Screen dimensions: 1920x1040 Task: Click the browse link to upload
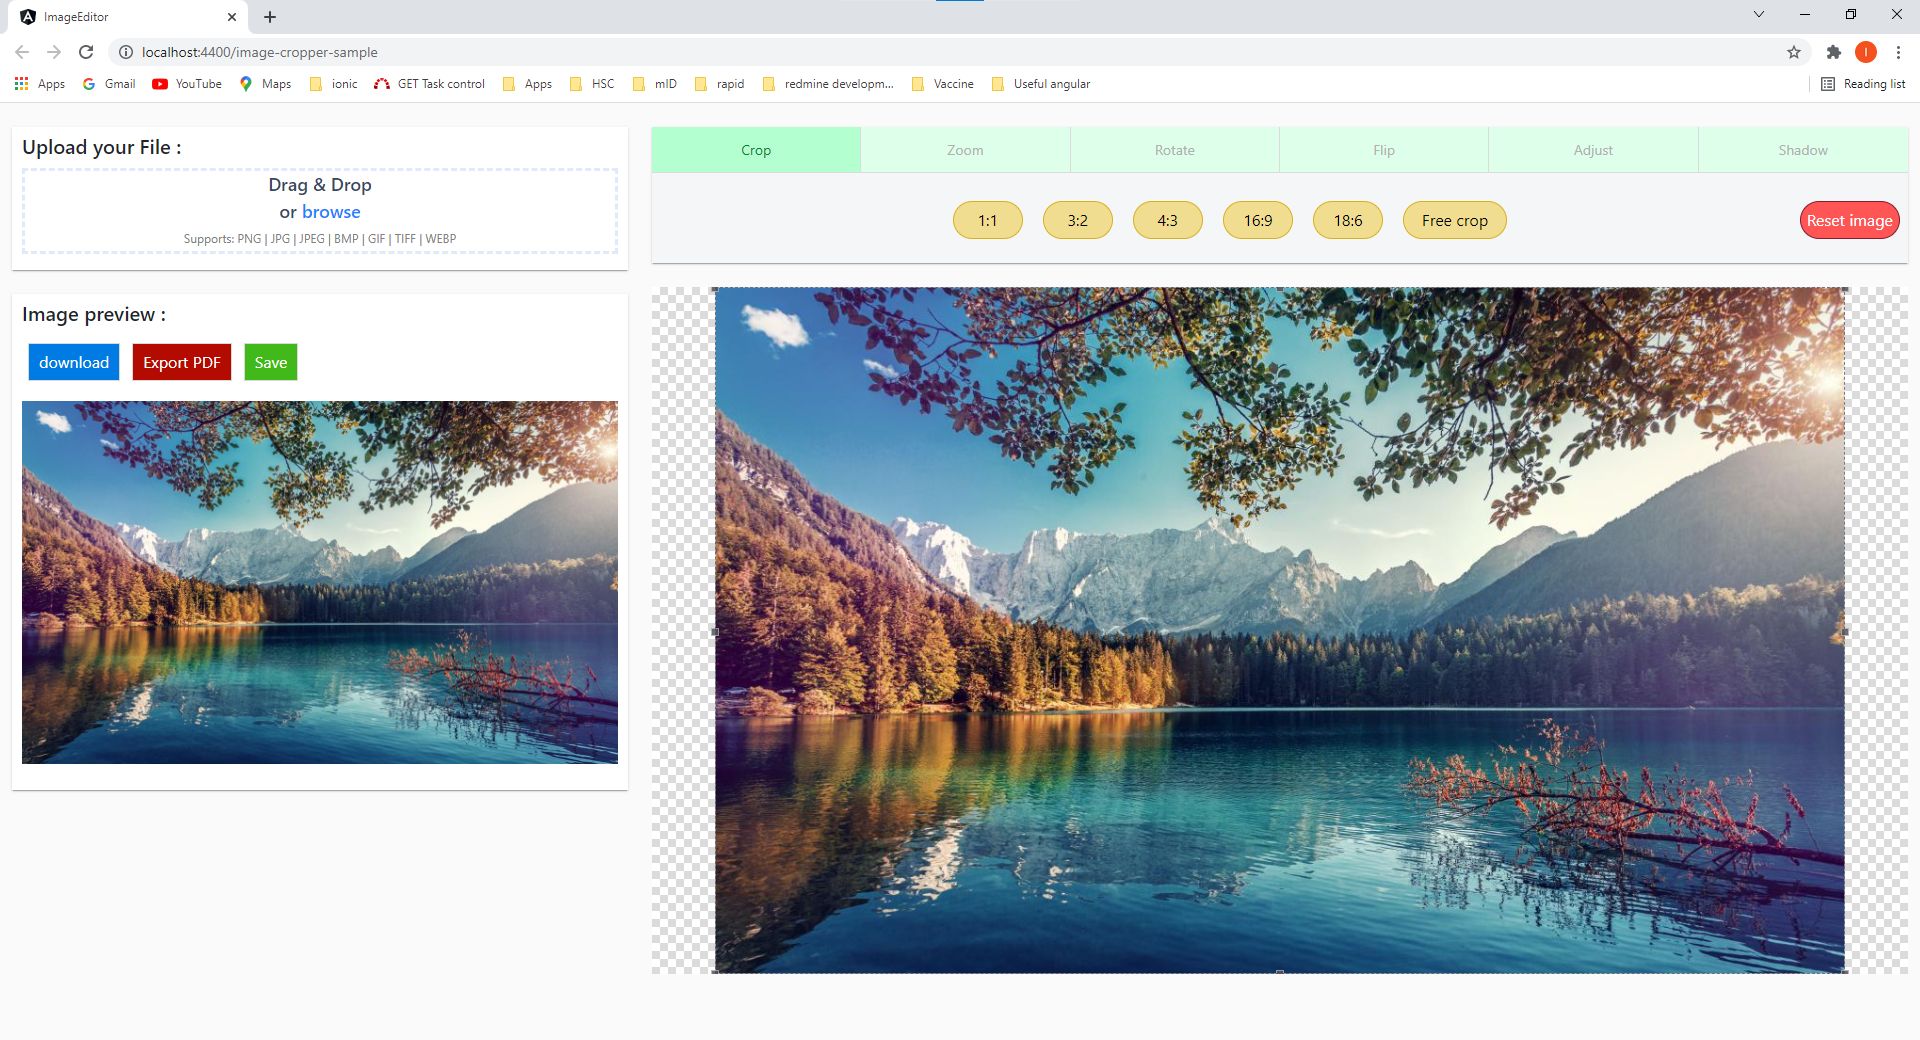[331, 212]
